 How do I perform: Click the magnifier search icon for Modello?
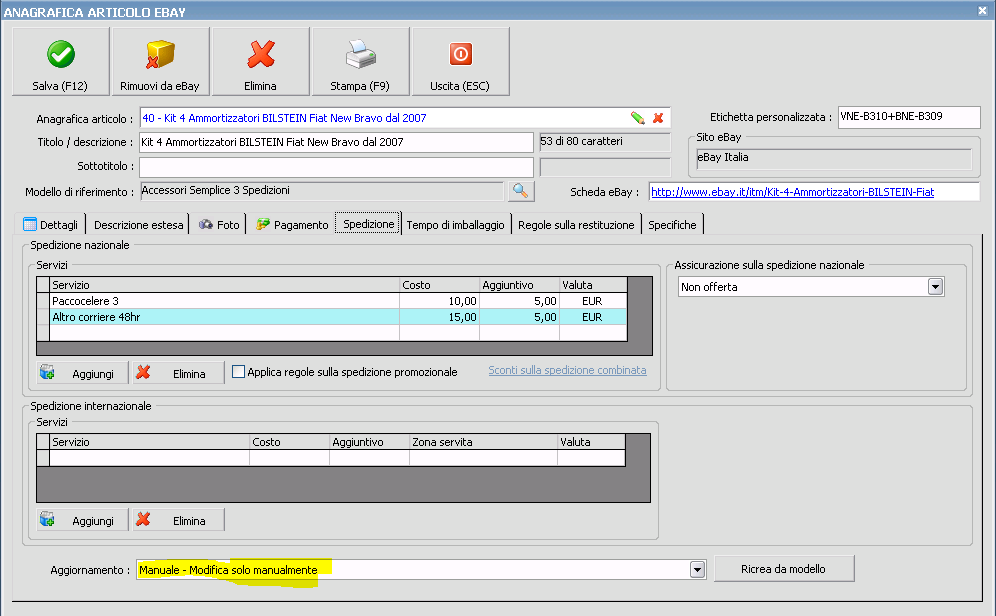[x=521, y=190]
